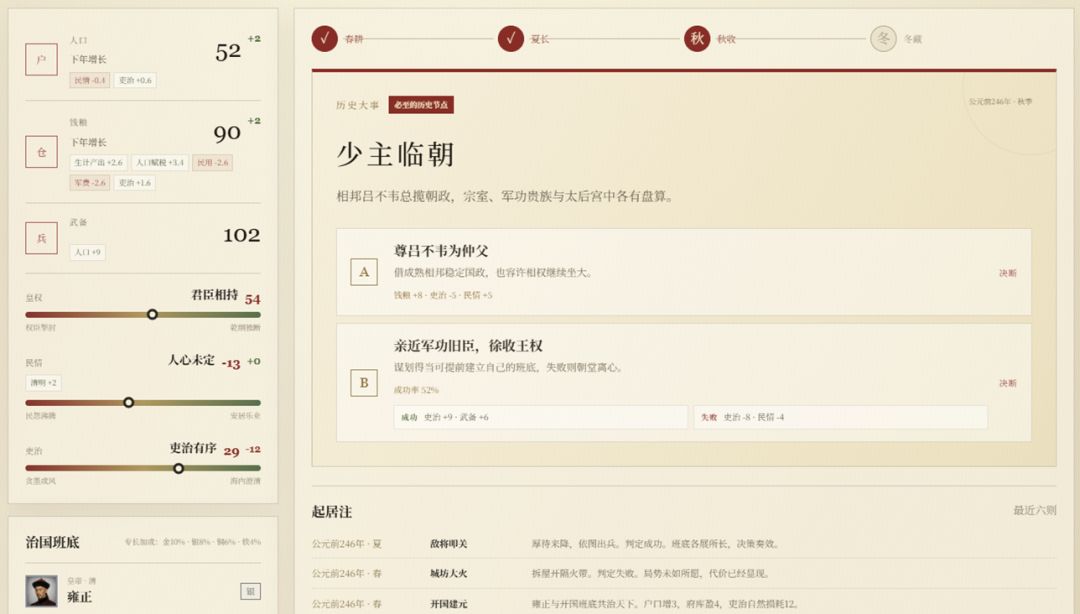This screenshot has width=1080, height=614.
Task: Click the 仓 granary icon box
Action: click(x=41, y=152)
